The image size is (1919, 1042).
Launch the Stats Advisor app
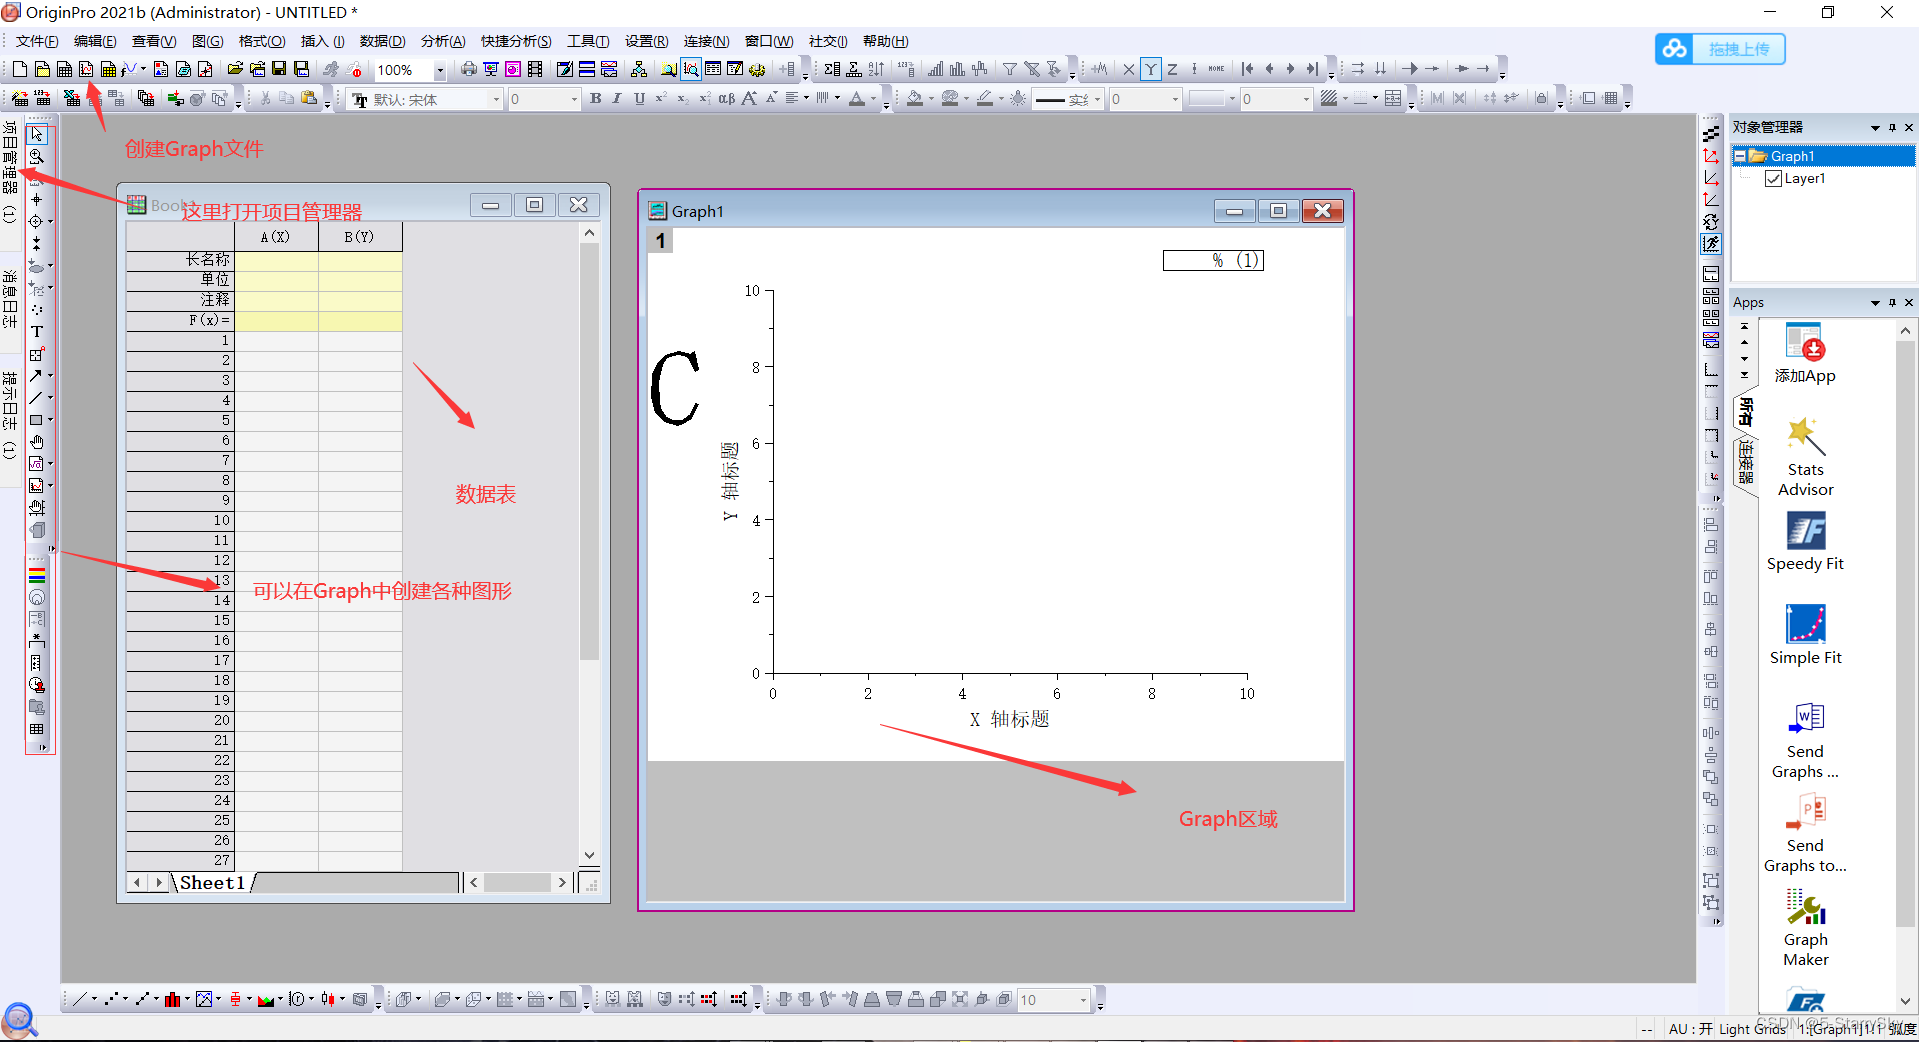pyautogui.click(x=1805, y=458)
